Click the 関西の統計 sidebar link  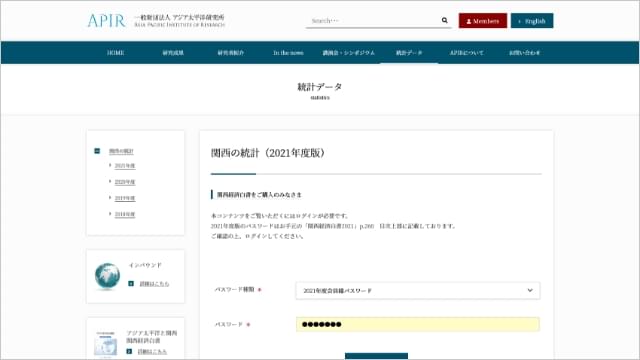click(x=121, y=151)
